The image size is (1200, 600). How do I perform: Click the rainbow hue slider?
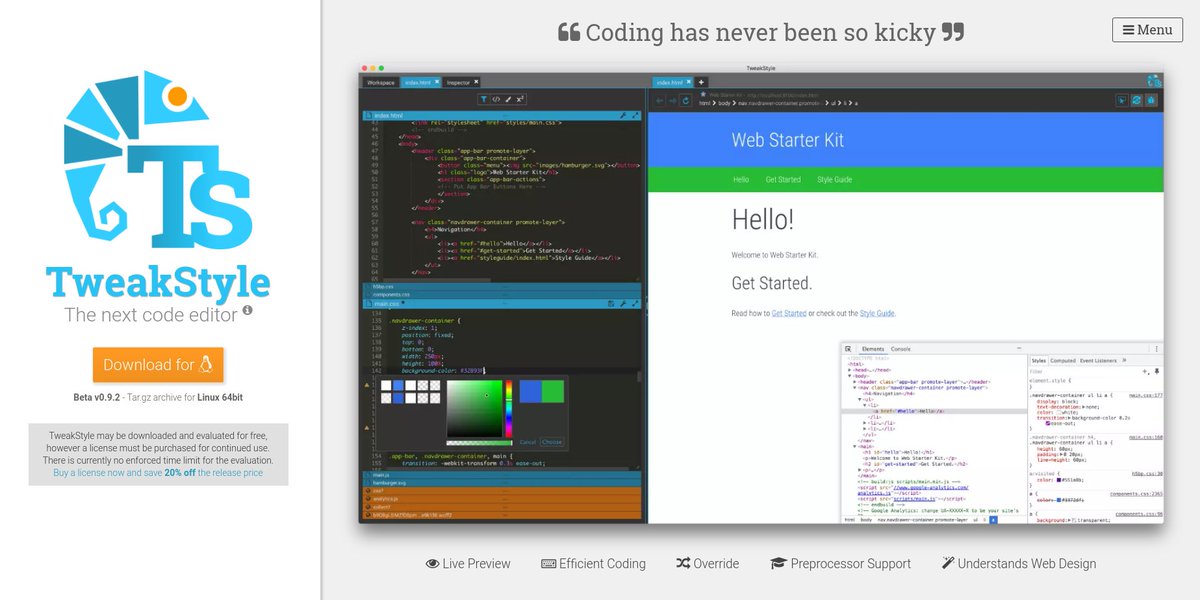tap(509, 408)
